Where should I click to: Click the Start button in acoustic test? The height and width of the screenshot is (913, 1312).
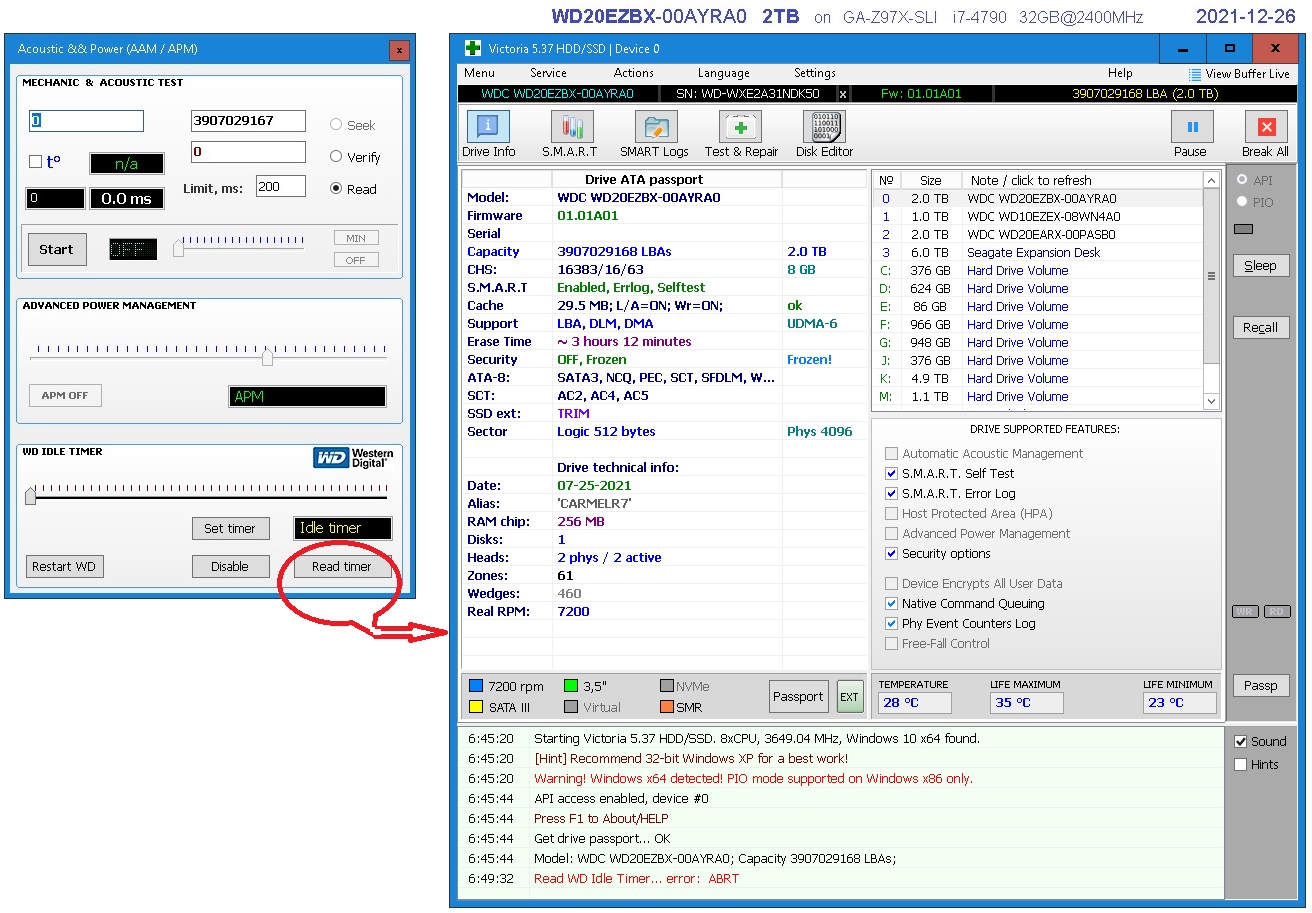(x=56, y=249)
